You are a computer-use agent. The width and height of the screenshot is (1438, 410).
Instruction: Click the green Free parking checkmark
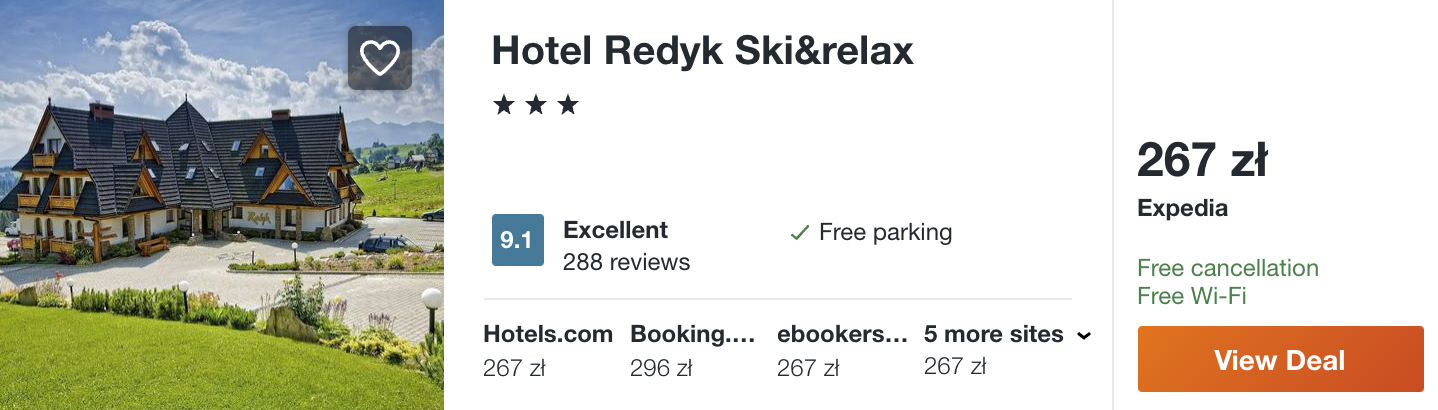(799, 233)
